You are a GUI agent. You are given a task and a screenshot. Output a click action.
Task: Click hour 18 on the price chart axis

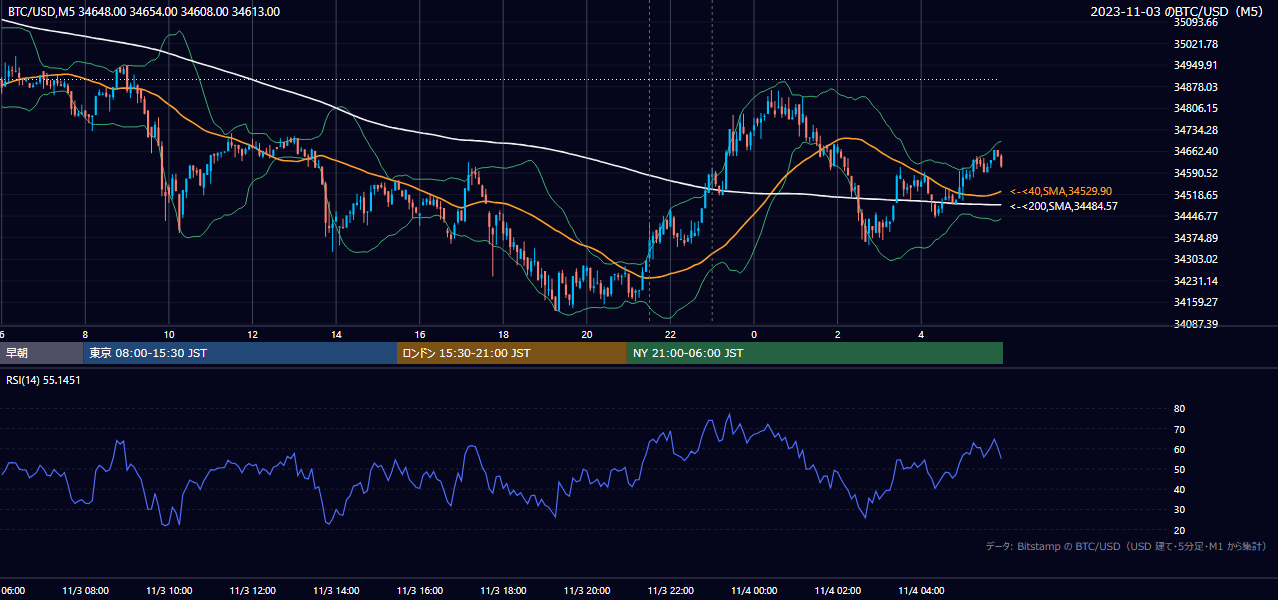(503, 335)
